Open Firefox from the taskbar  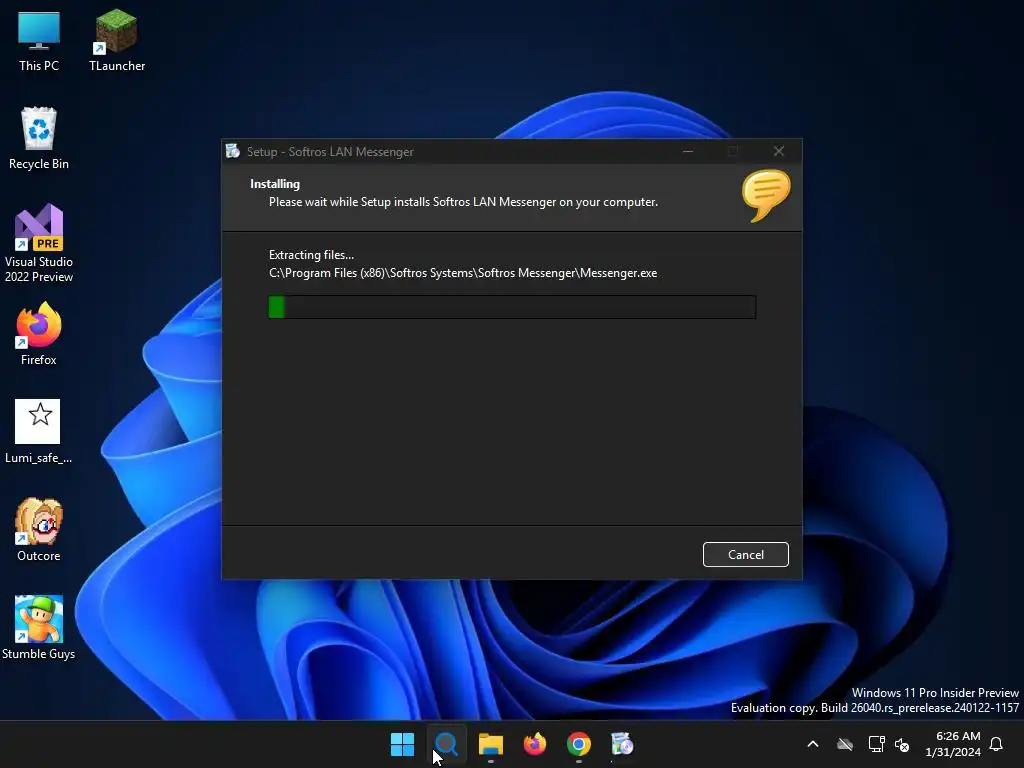click(535, 744)
